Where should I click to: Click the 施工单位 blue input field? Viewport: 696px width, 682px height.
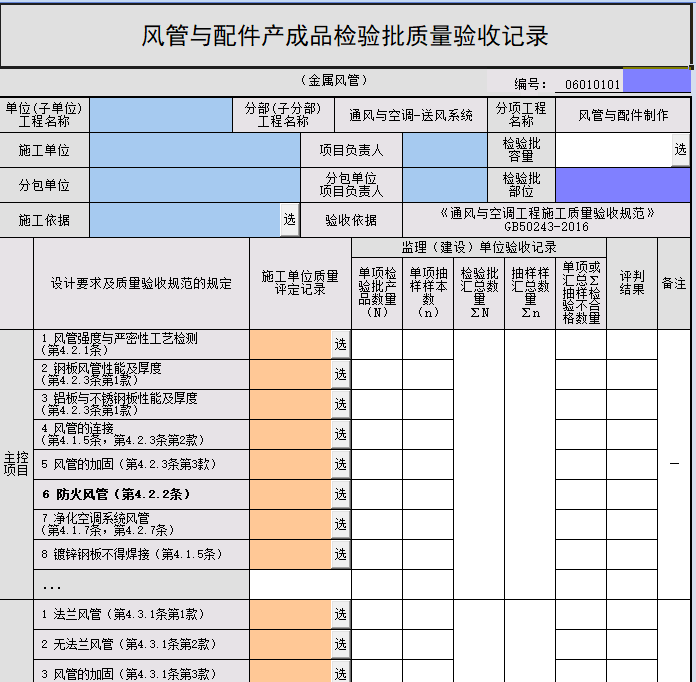tap(195, 150)
